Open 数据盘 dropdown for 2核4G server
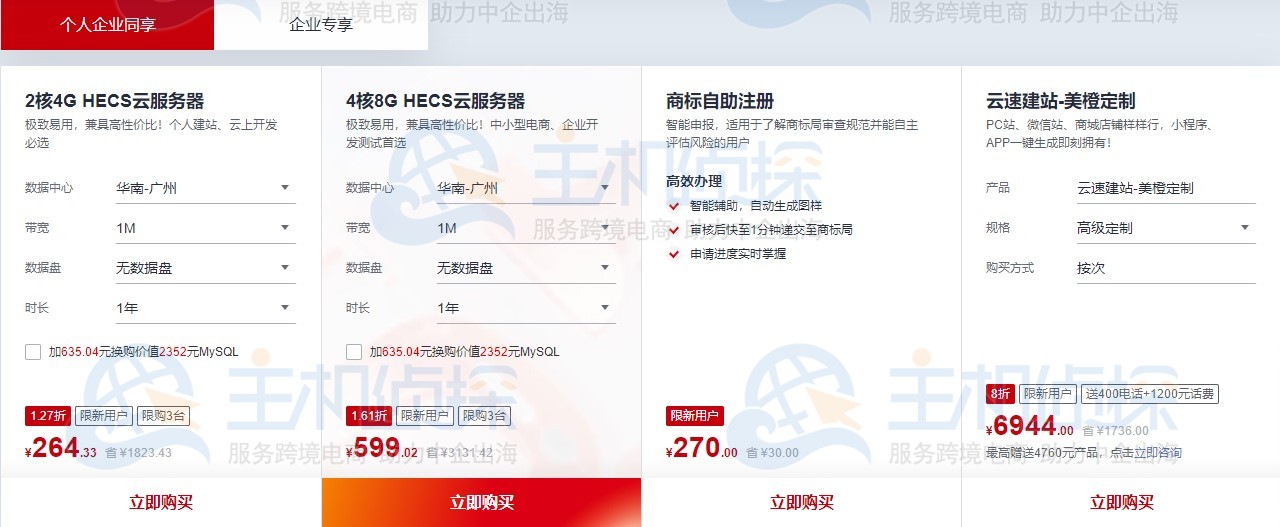Screen dimensions: 1280x527 pyautogui.click(x=205, y=268)
